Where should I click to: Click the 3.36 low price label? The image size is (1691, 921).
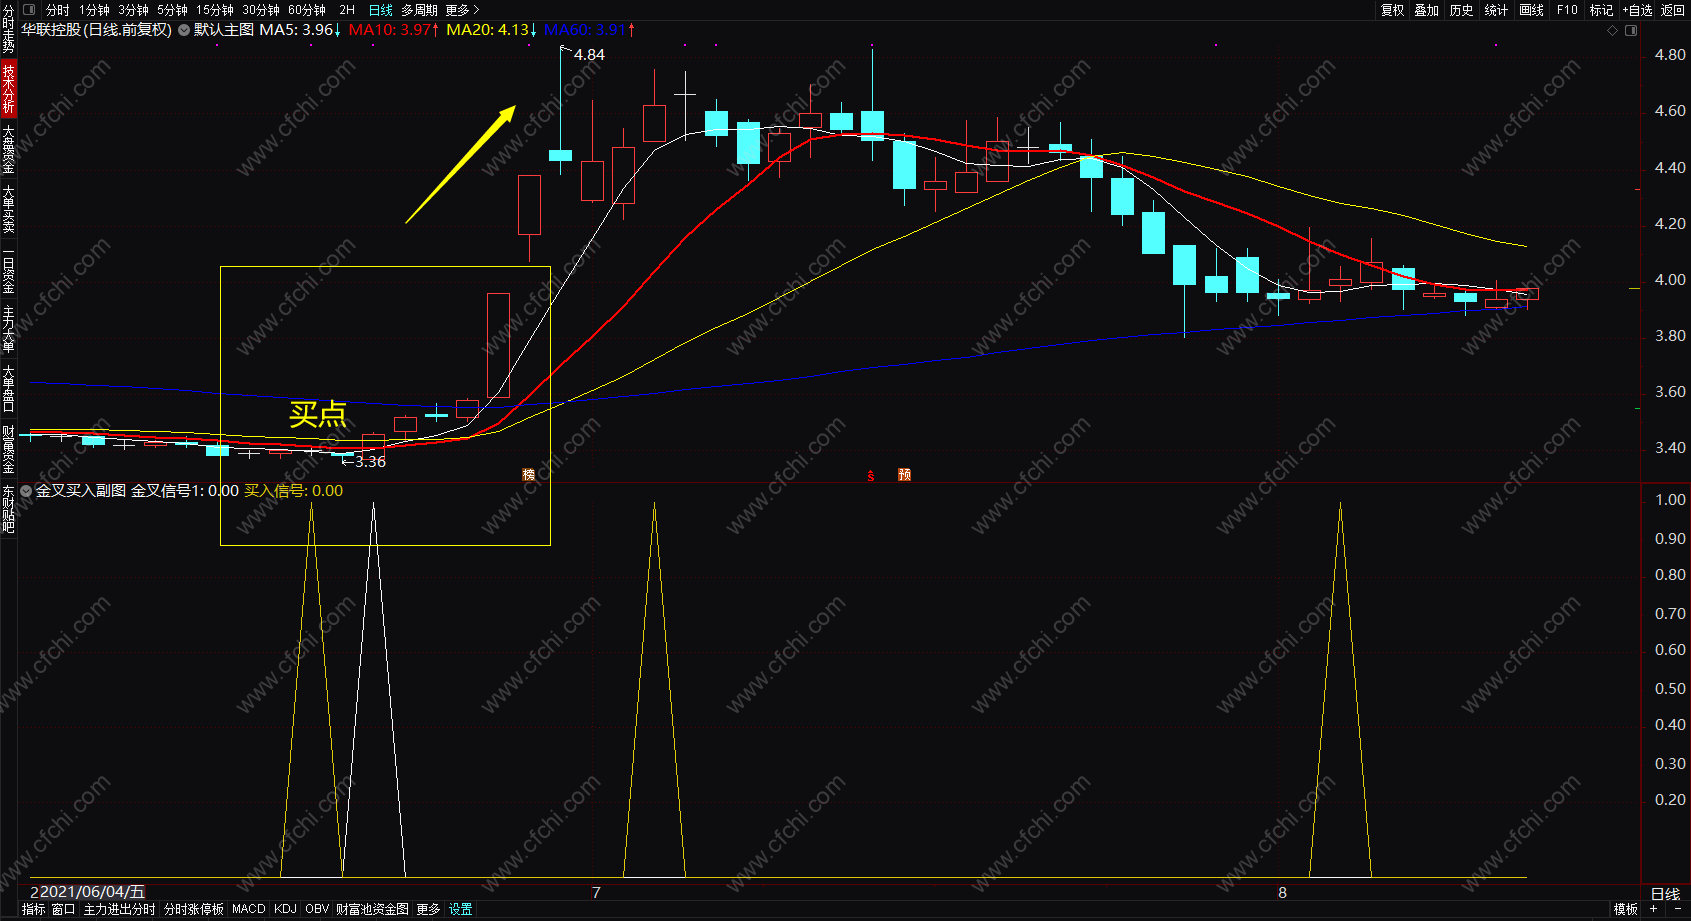tap(370, 462)
